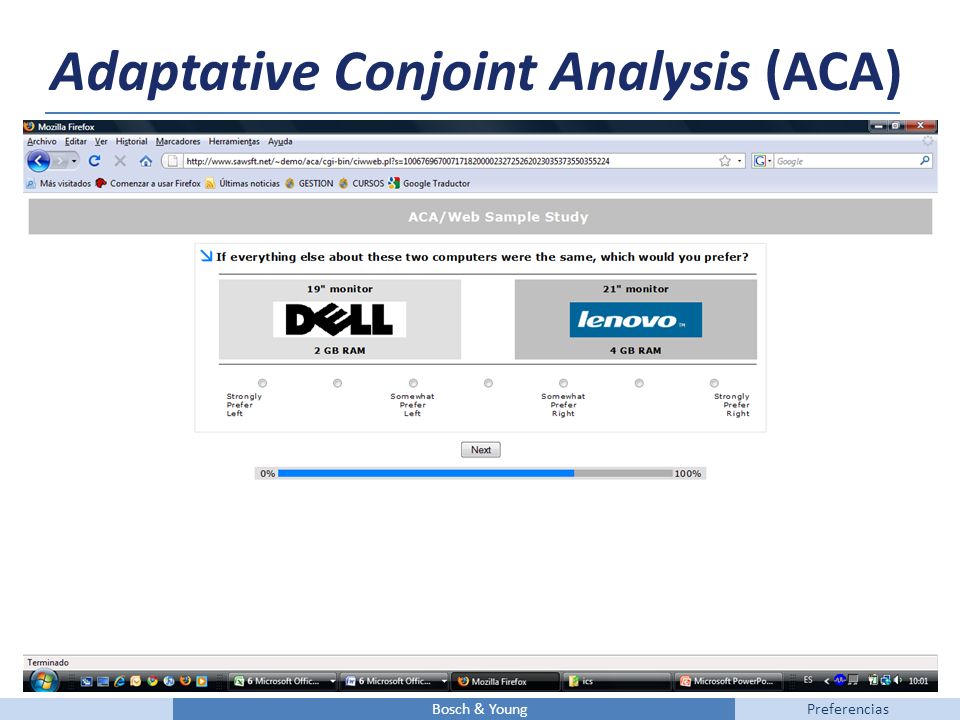Viewport: 960px width, 720px height.
Task: Click the Firefox forward arrow
Action: (x=60, y=162)
